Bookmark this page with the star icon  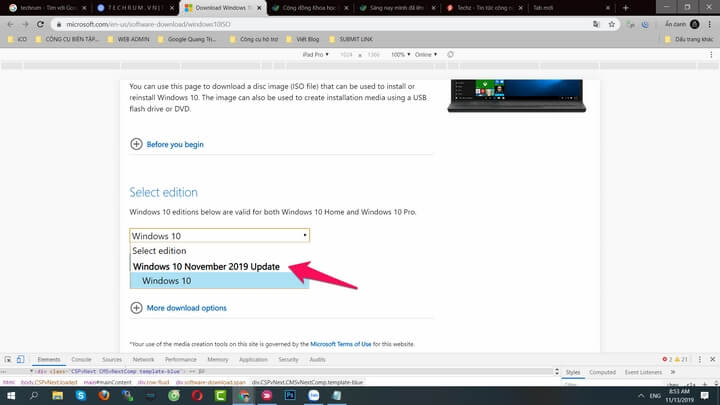coord(612,24)
